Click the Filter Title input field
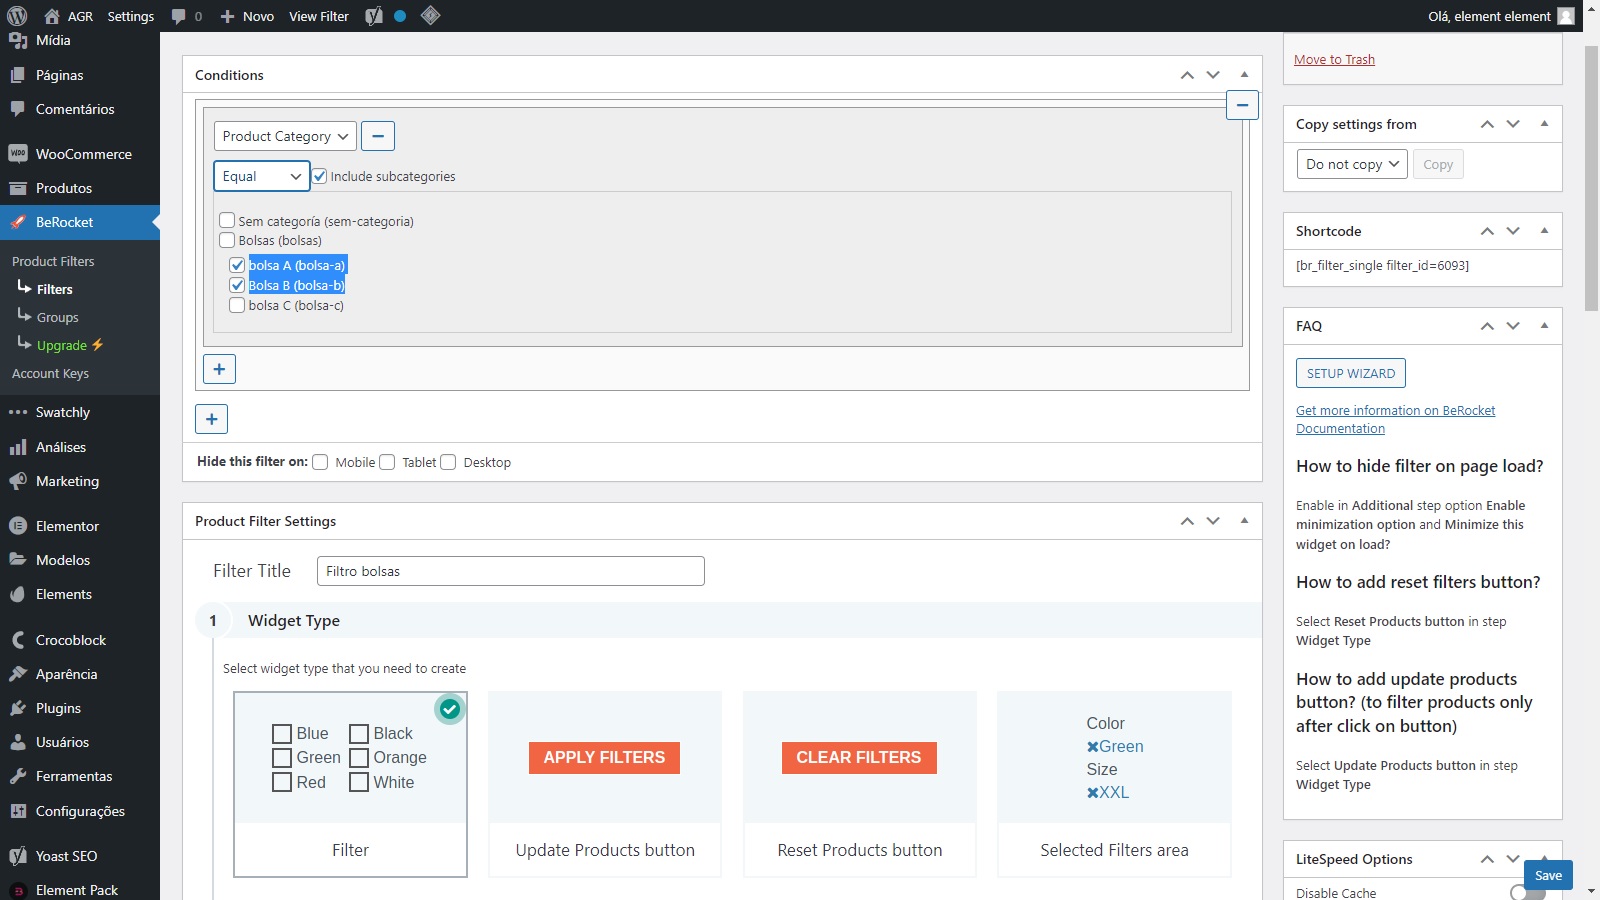 pos(511,571)
